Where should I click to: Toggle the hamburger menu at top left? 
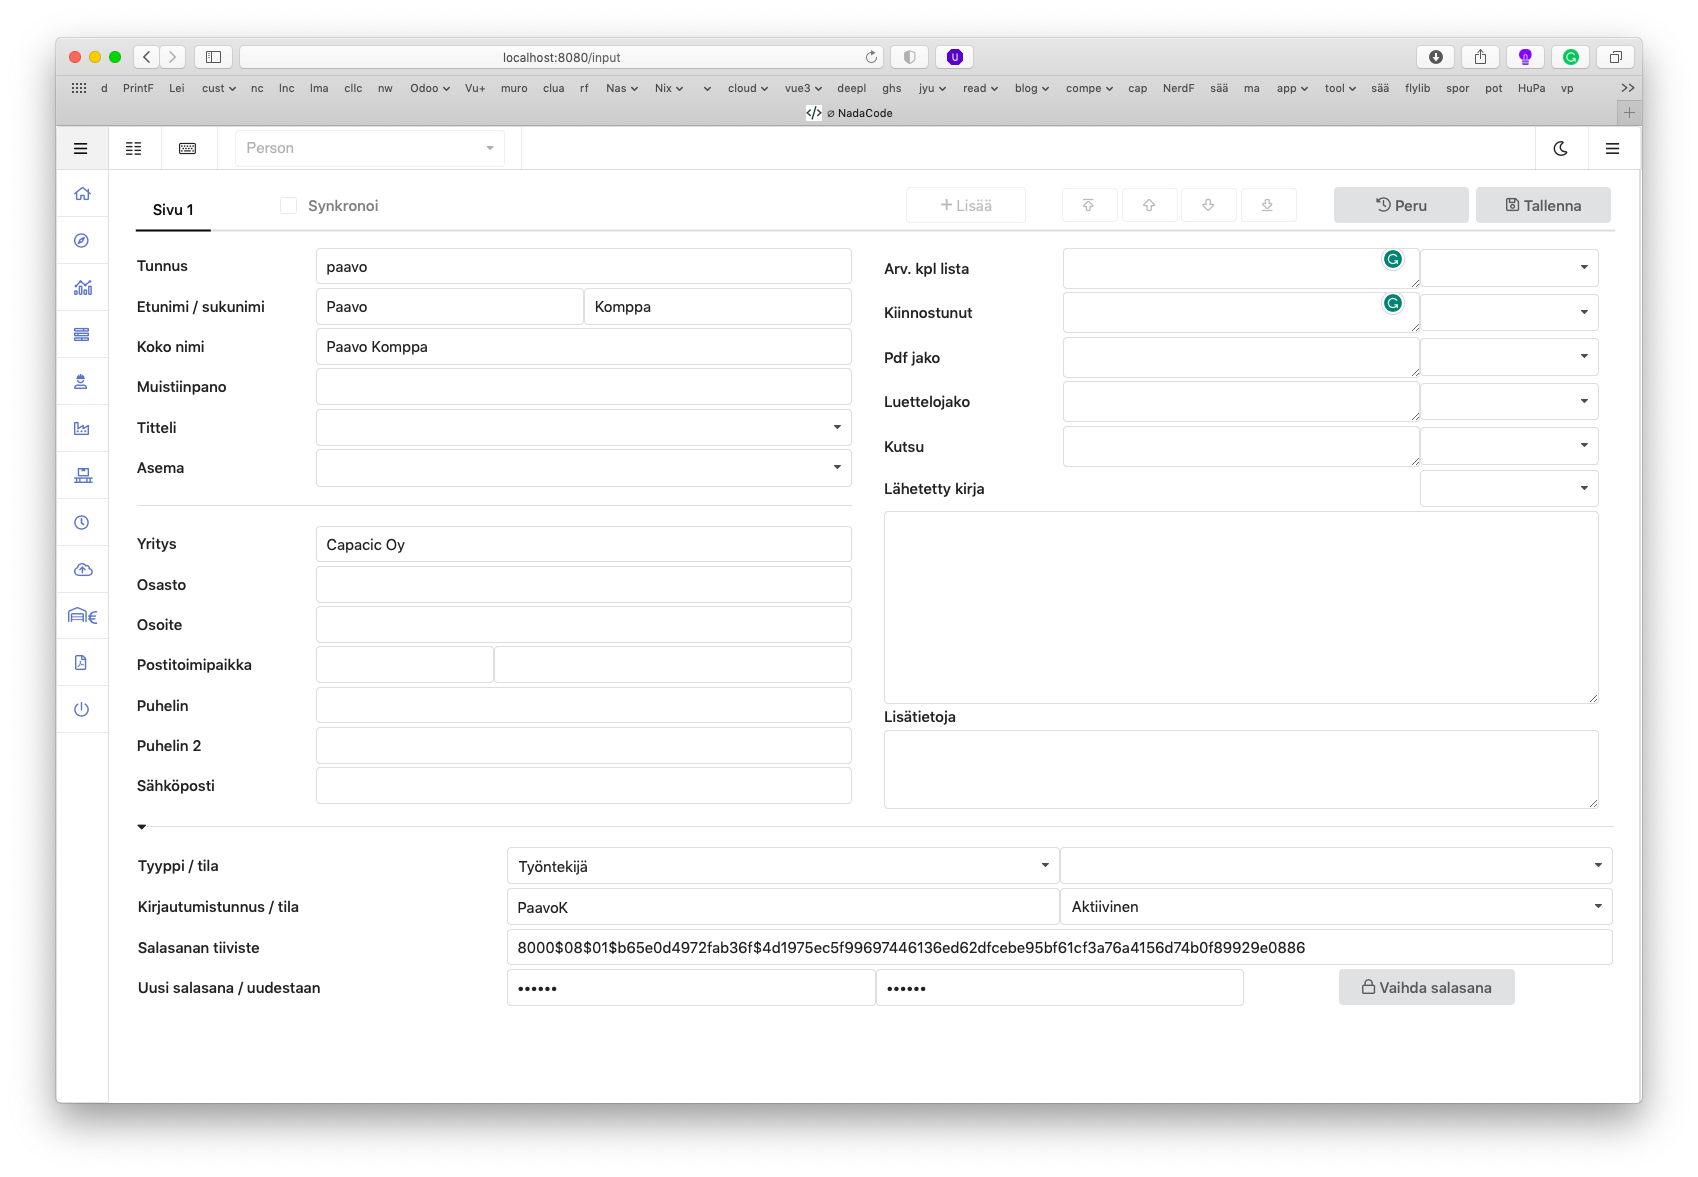(81, 149)
